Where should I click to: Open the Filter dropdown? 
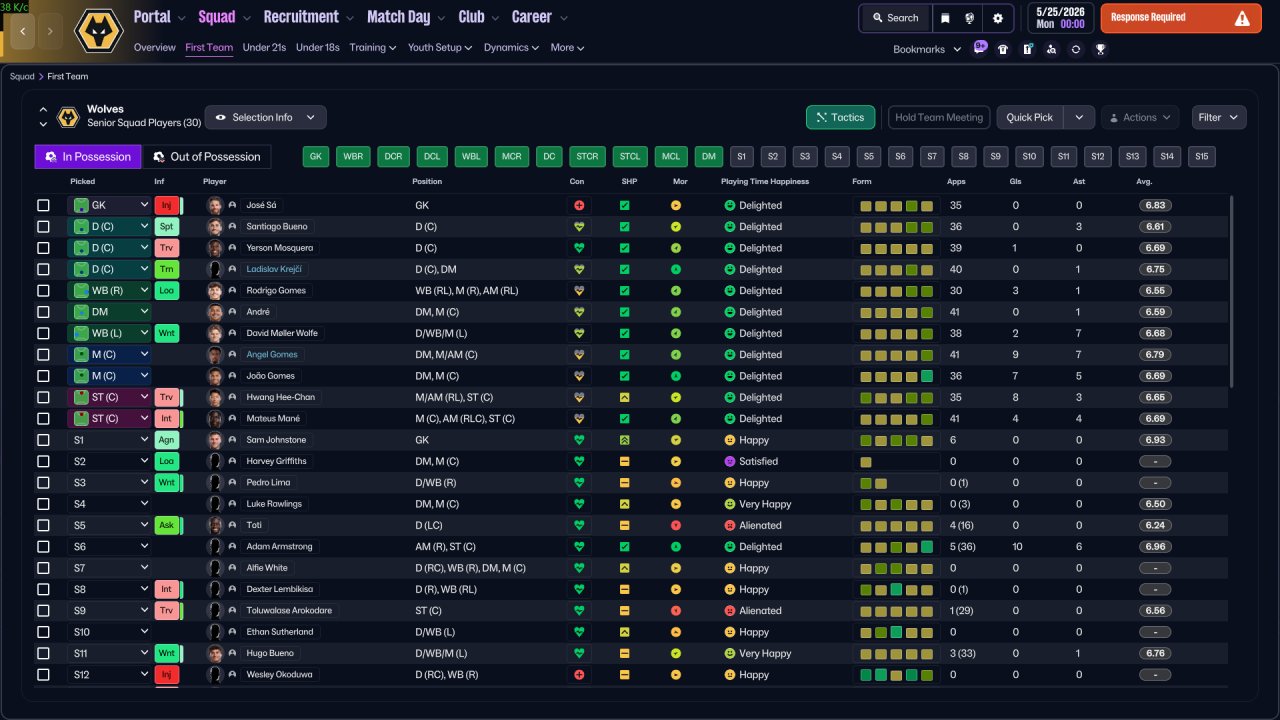(1219, 117)
